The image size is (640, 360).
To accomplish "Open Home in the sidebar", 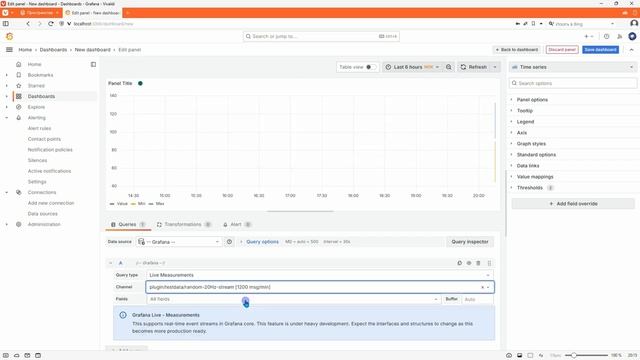I will (34, 64).
